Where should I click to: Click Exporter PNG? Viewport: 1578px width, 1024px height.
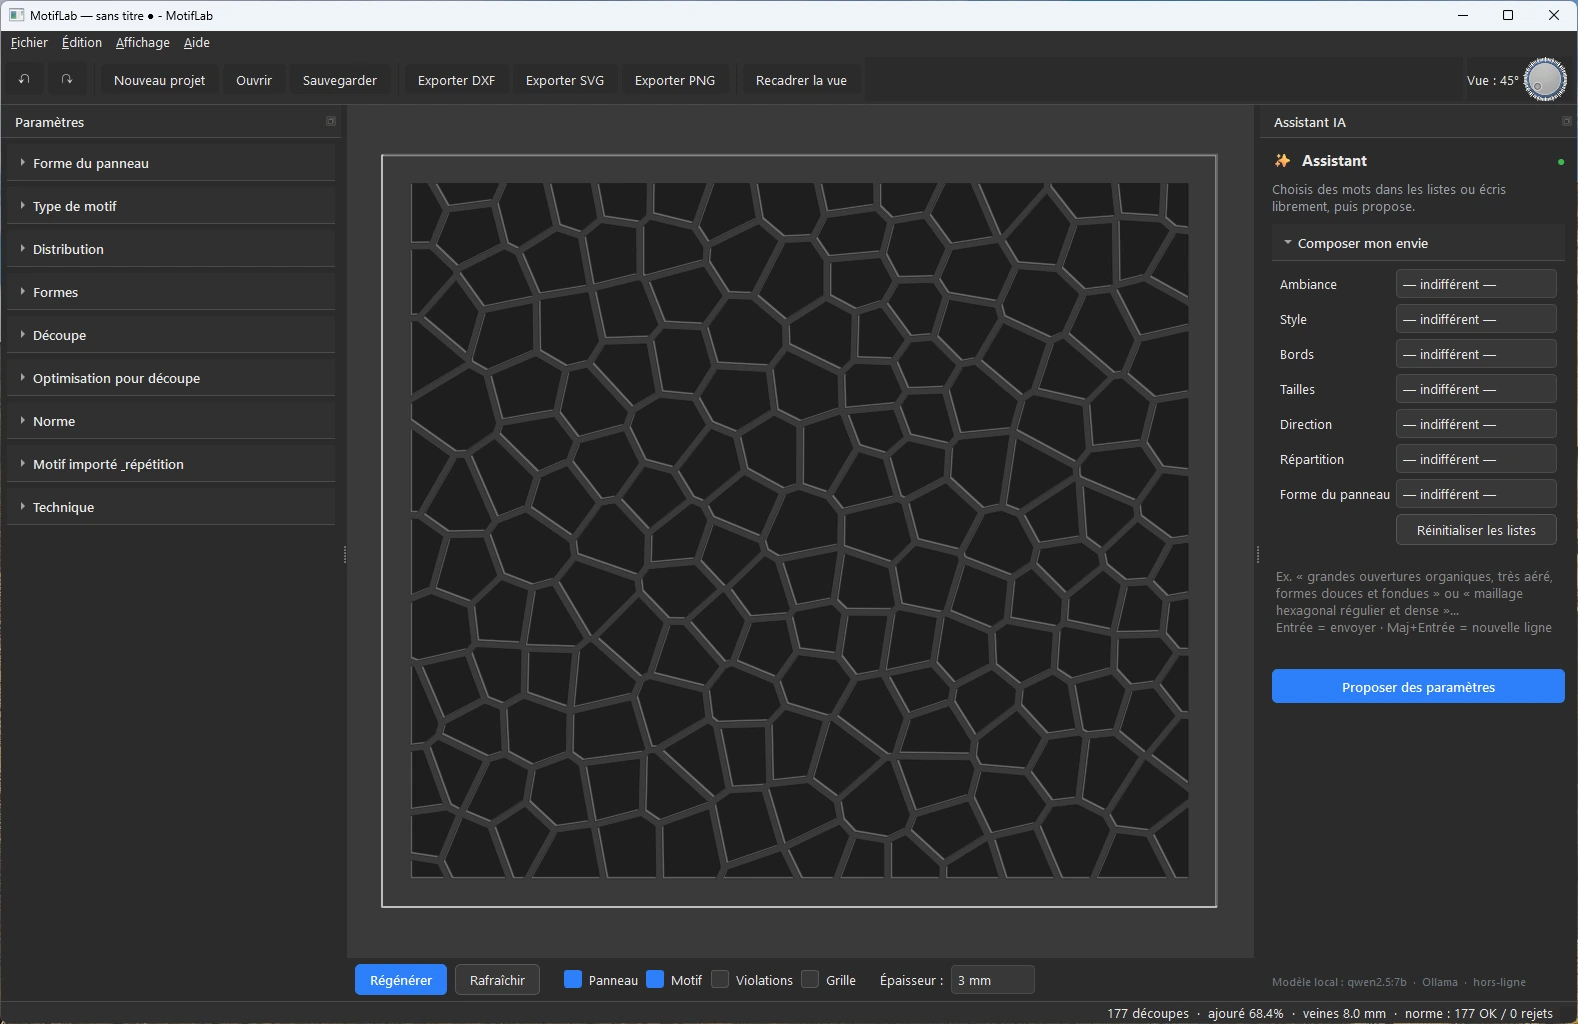[675, 80]
